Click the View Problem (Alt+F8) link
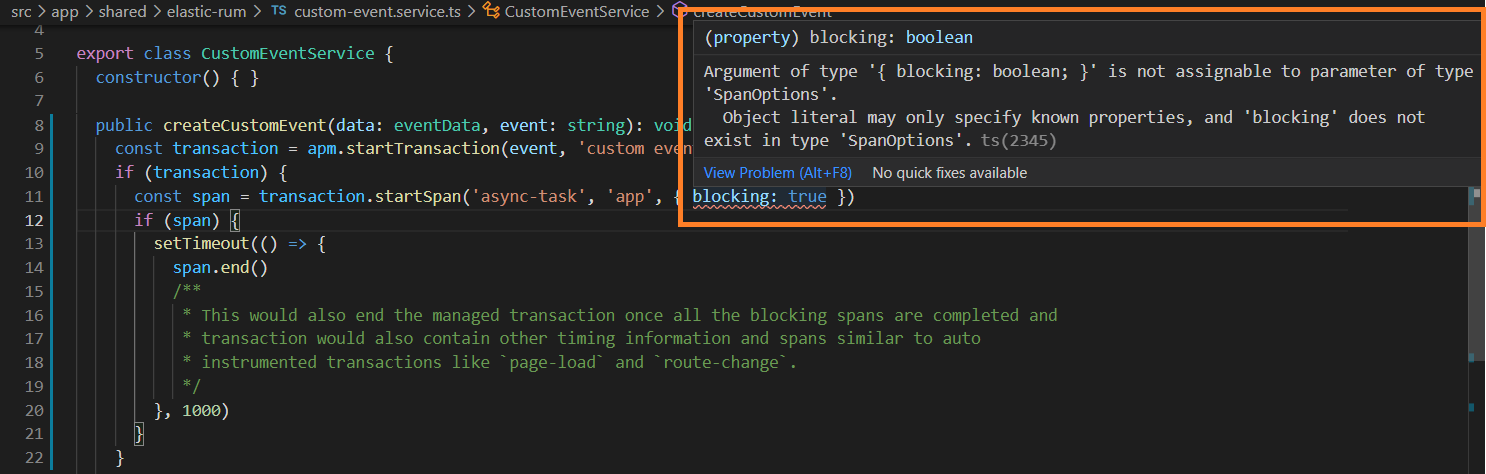Image resolution: width=1486 pixels, height=474 pixels. [777, 173]
